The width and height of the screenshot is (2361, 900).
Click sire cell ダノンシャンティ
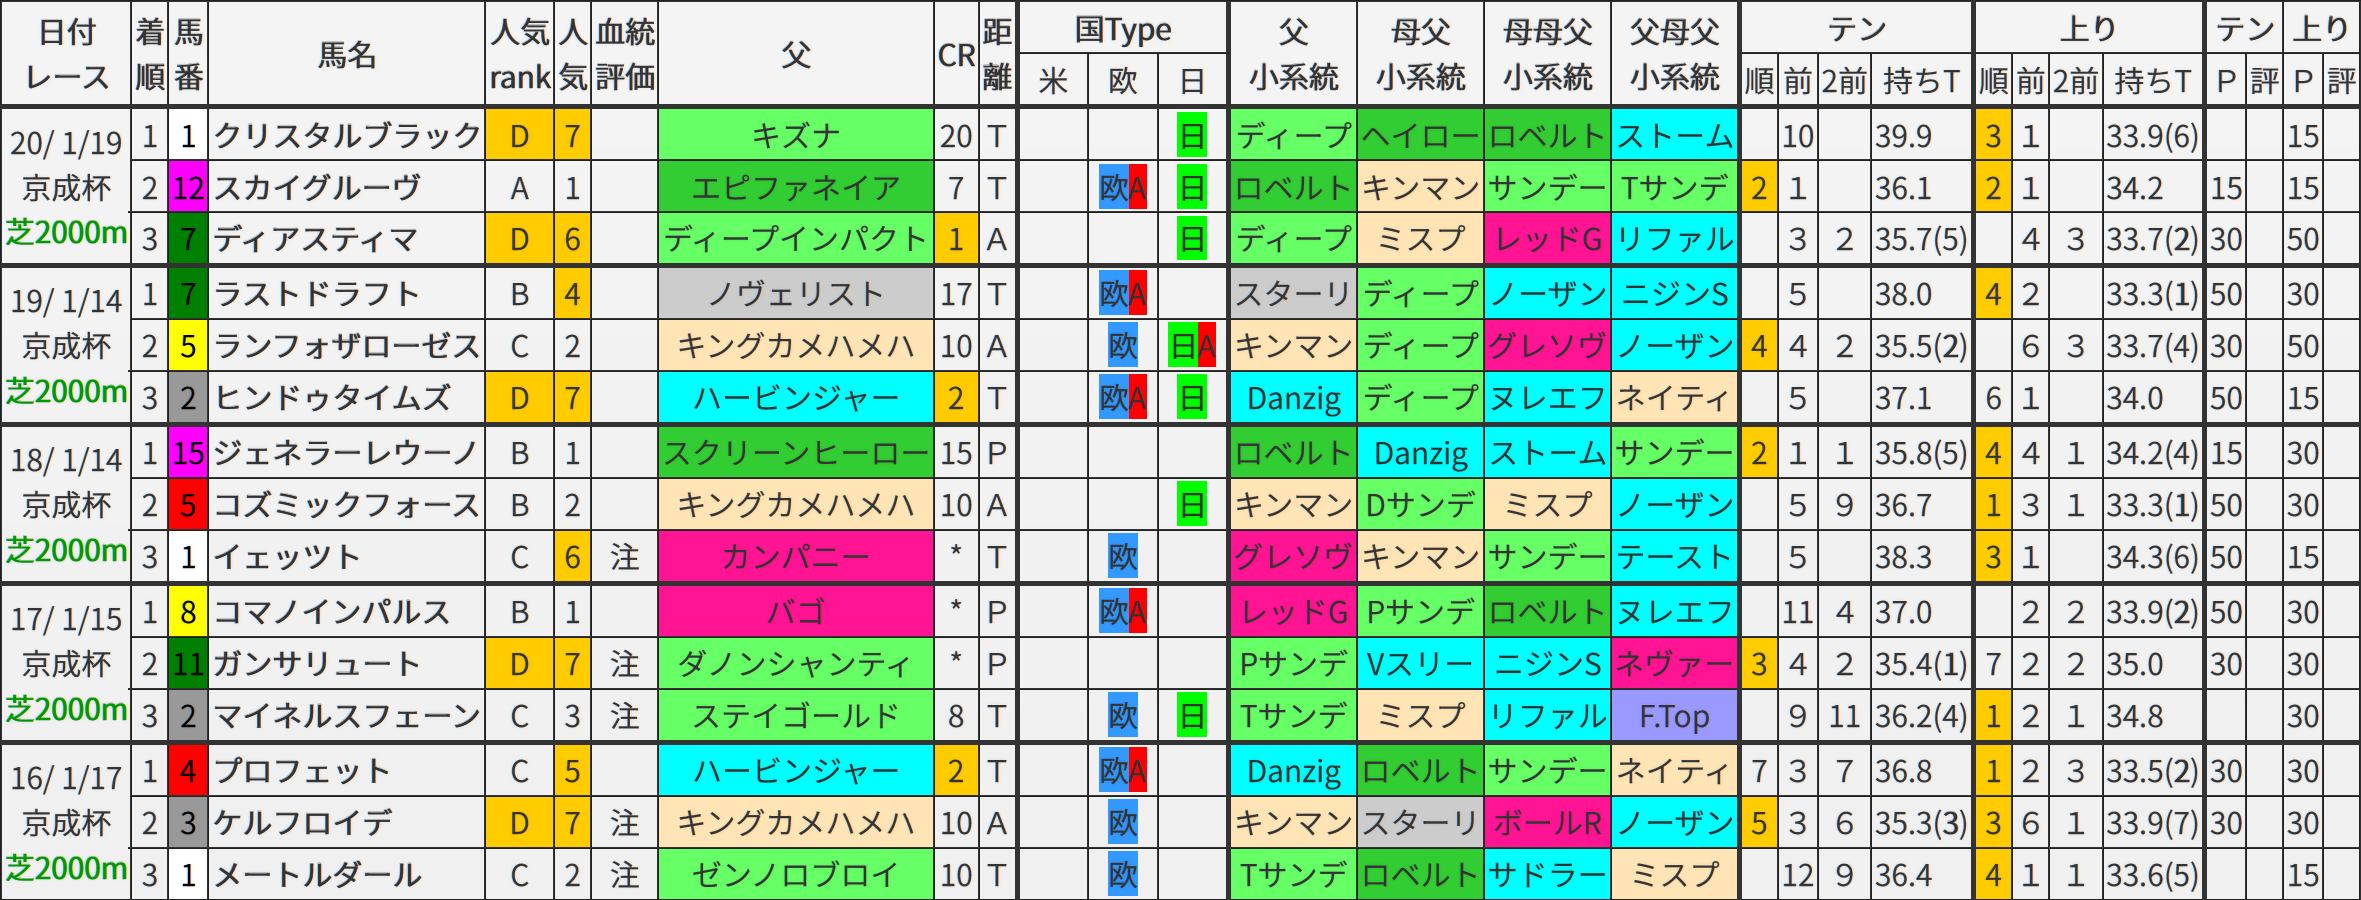tap(796, 664)
